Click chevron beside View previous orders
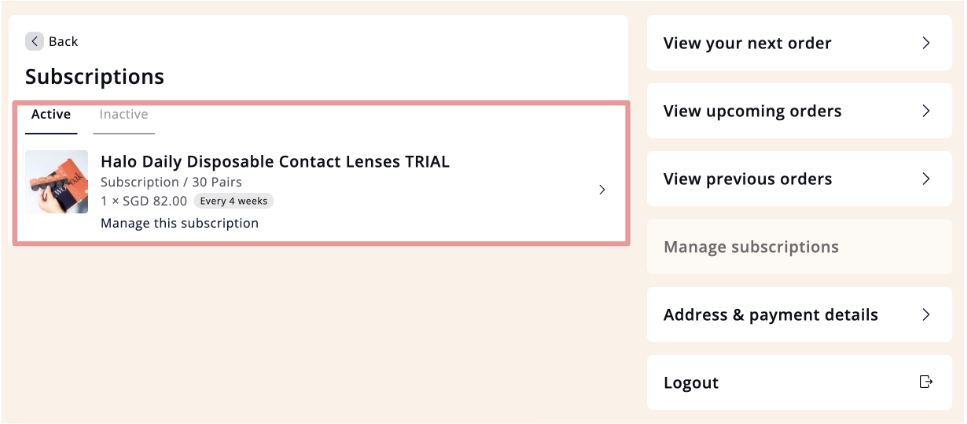This screenshot has width=967, height=424. [x=926, y=178]
